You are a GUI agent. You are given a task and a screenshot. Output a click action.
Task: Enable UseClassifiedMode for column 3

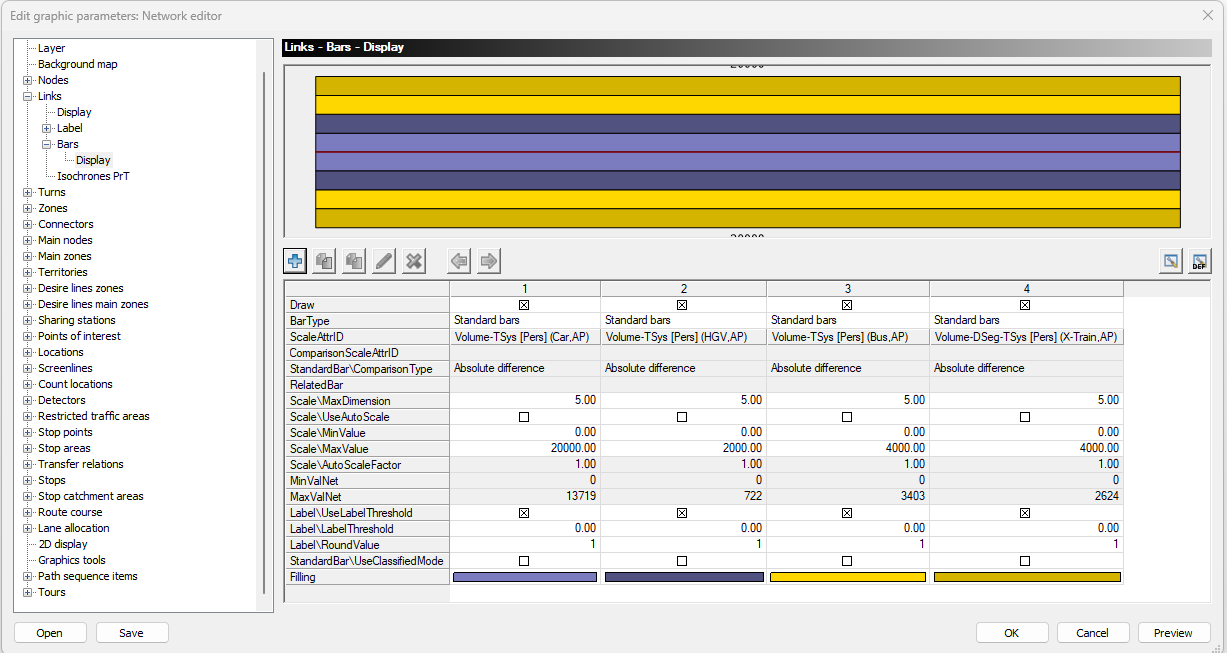pos(847,561)
